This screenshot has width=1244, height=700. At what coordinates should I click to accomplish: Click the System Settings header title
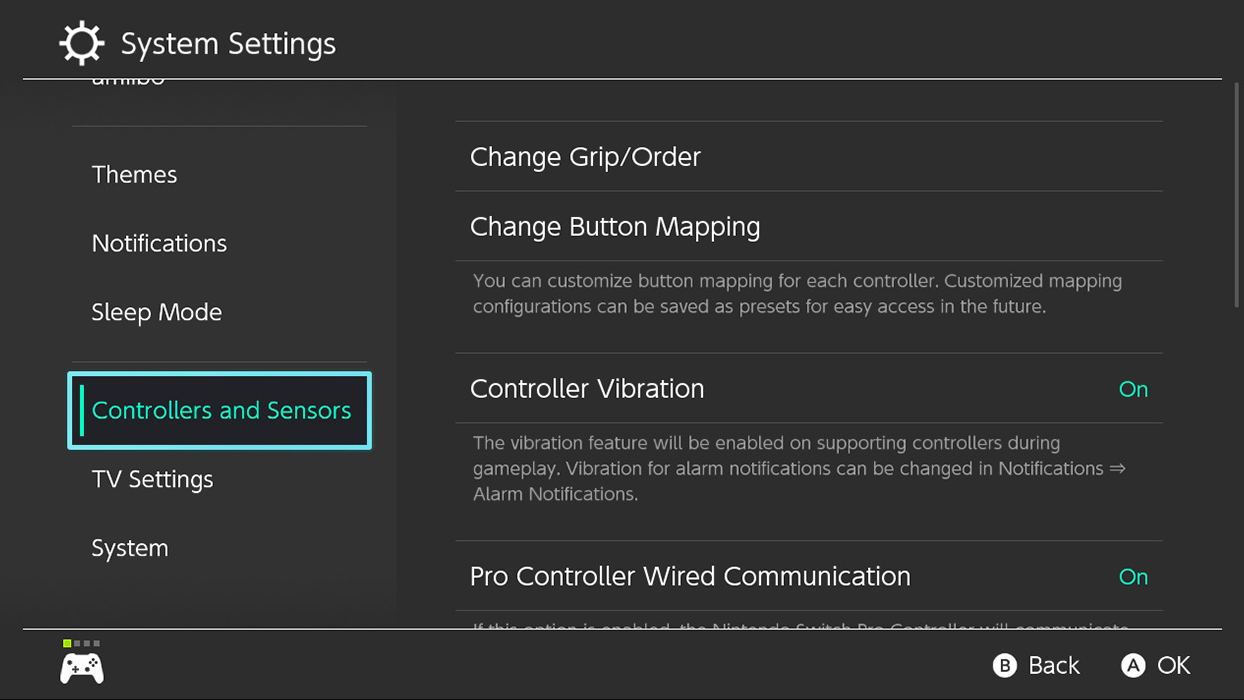pyautogui.click(x=228, y=44)
